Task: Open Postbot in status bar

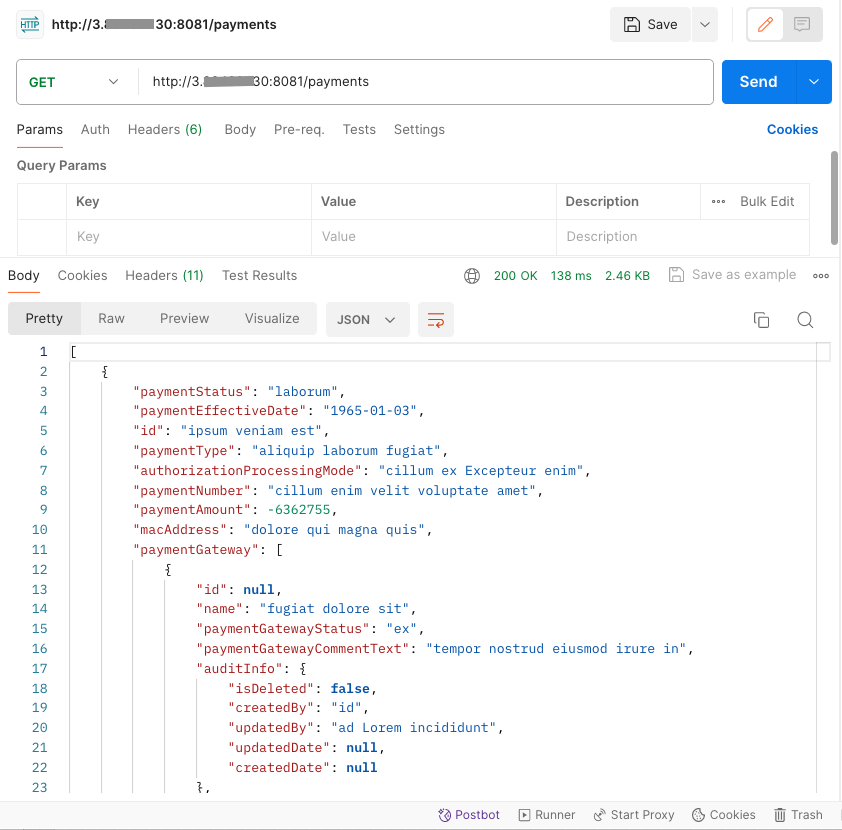Action: tap(469, 815)
